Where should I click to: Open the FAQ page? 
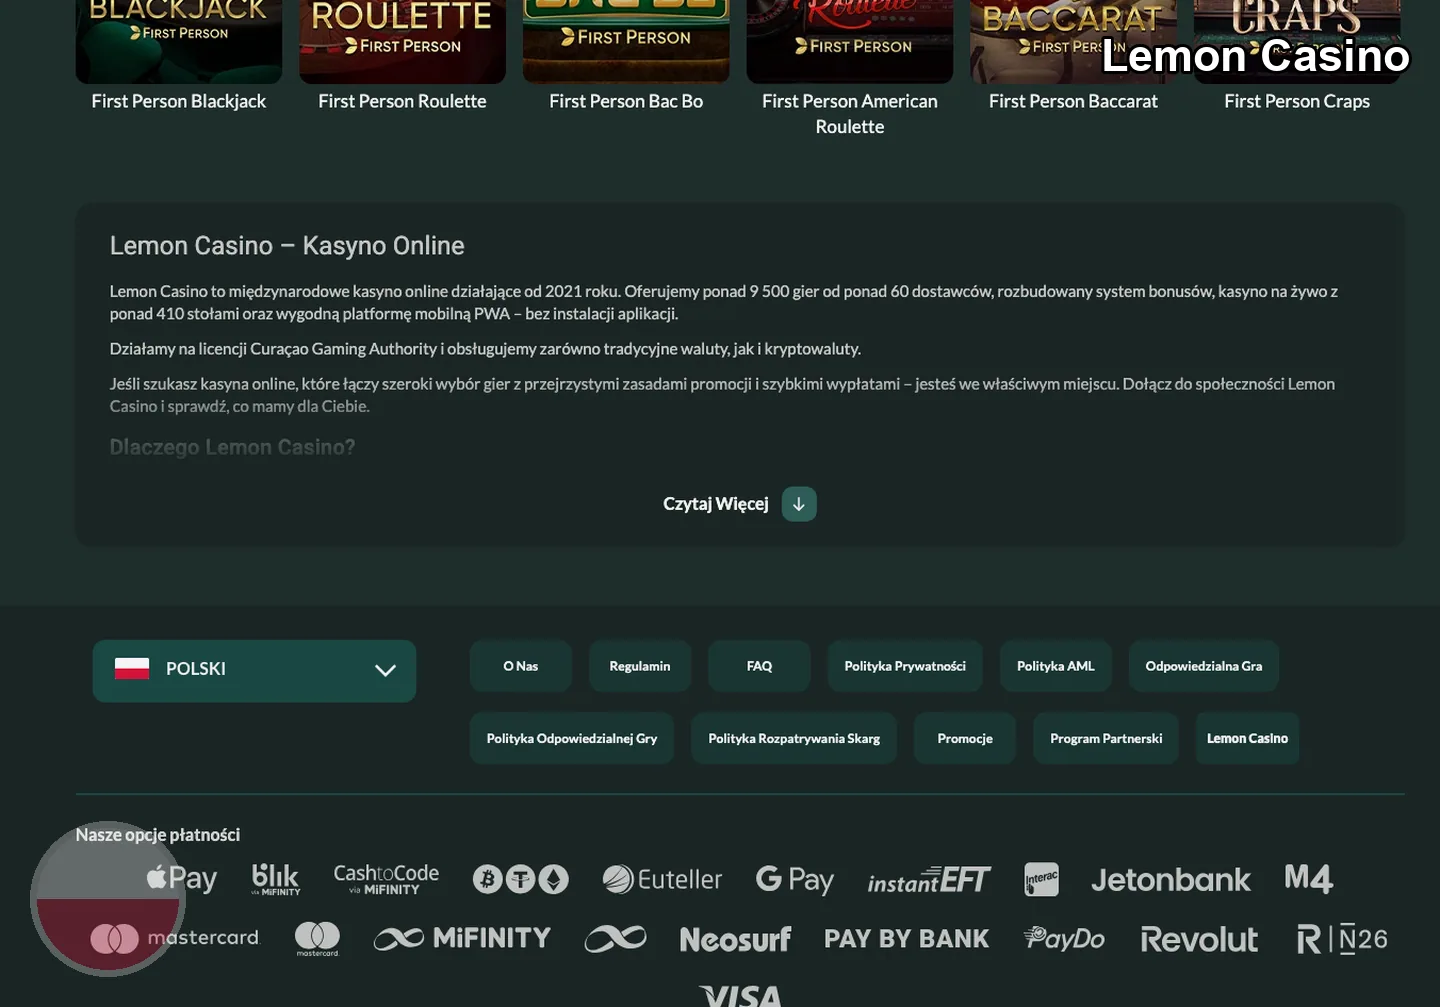pos(759,666)
